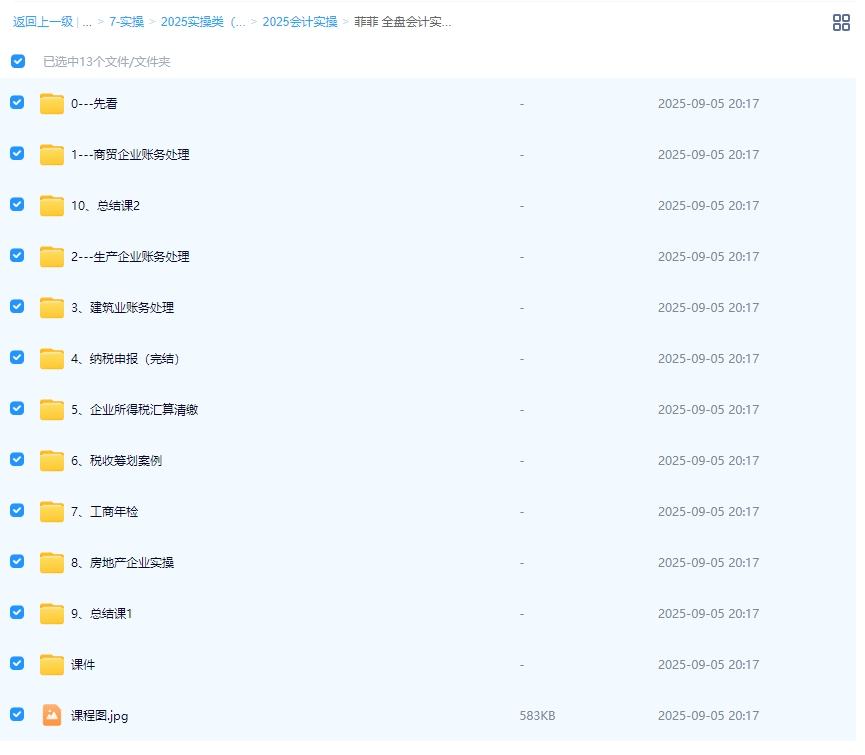Click date cell of 0---先看 row
This screenshot has width=865, height=755.
[708, 104]
